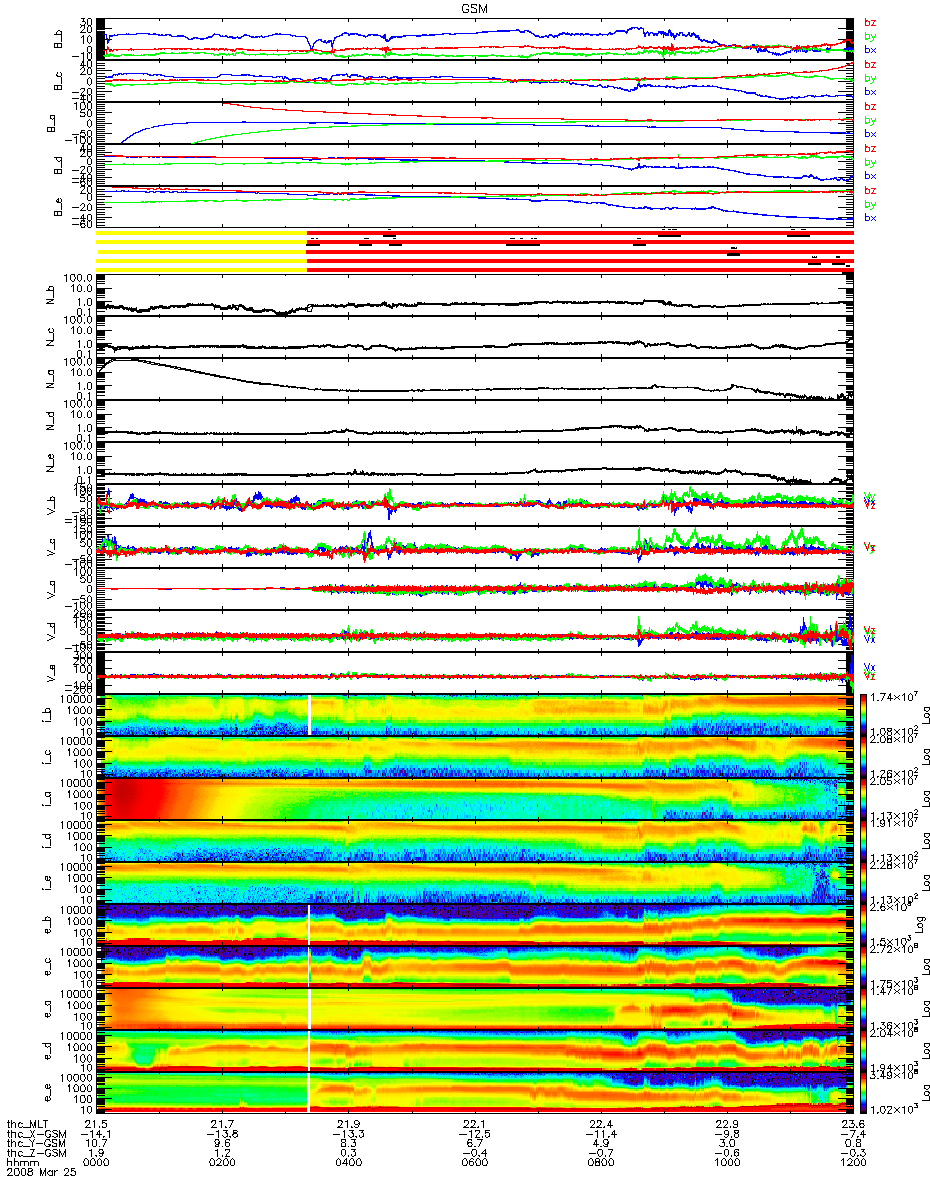The height and width of the screenshot is (1200, 930).
Task: Click the white data gap in i_b spectrogram
Action: tap(310, 715)
